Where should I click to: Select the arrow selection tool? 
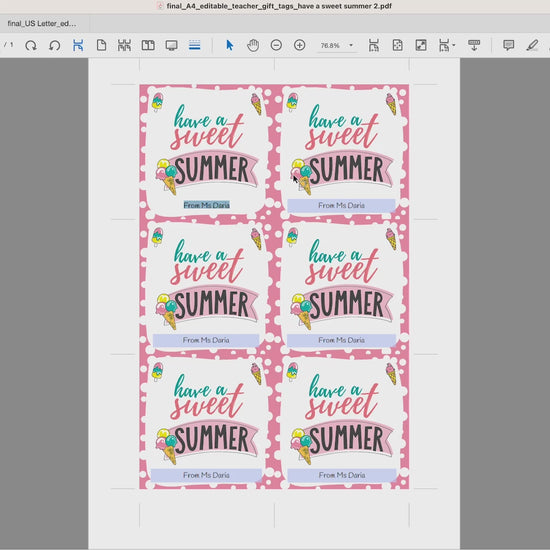click(230, 45)
